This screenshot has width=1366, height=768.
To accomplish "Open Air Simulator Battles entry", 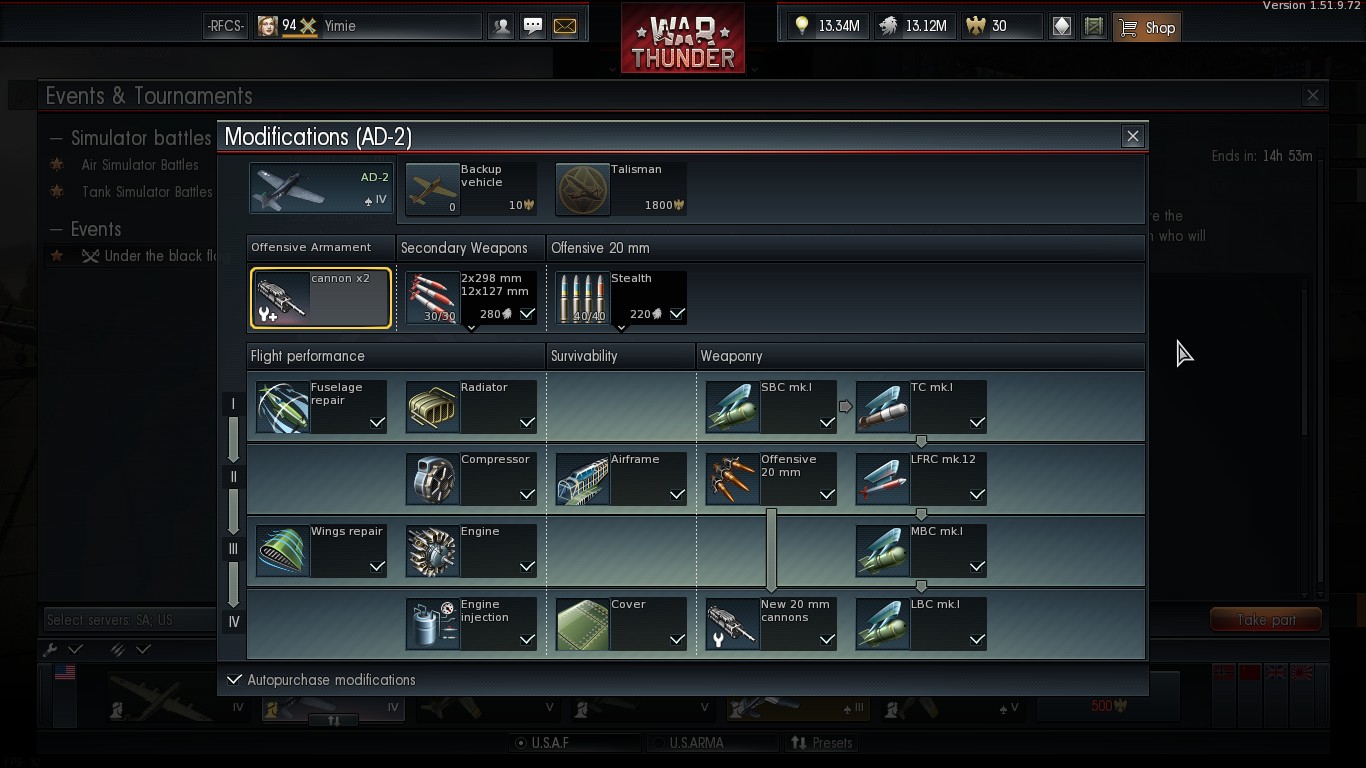I will click(x=140, y=165).
